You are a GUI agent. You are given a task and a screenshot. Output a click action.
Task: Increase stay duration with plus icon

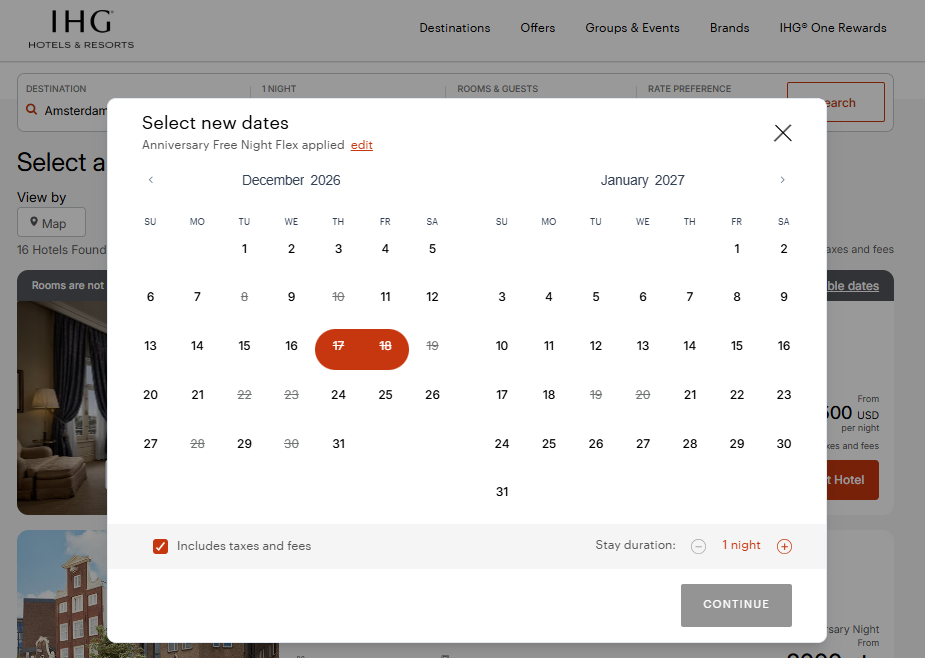click(784, 546)
